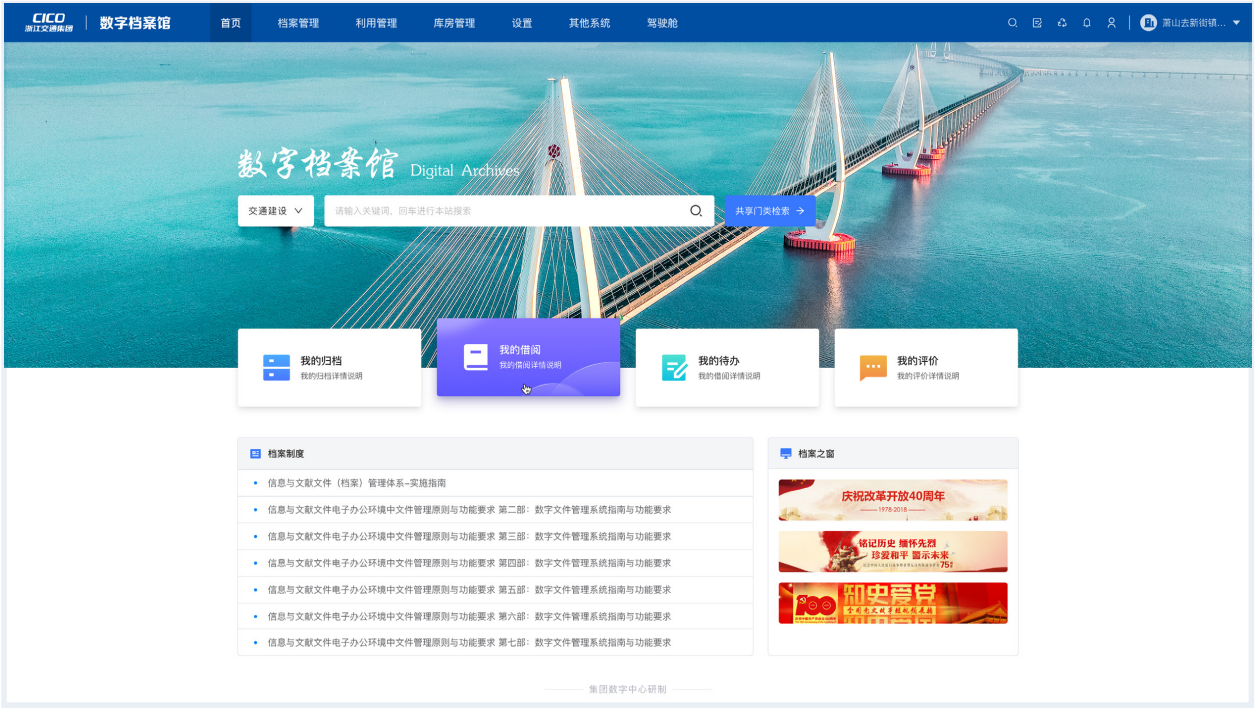Open the 库房管理 menu

[454, 23]
